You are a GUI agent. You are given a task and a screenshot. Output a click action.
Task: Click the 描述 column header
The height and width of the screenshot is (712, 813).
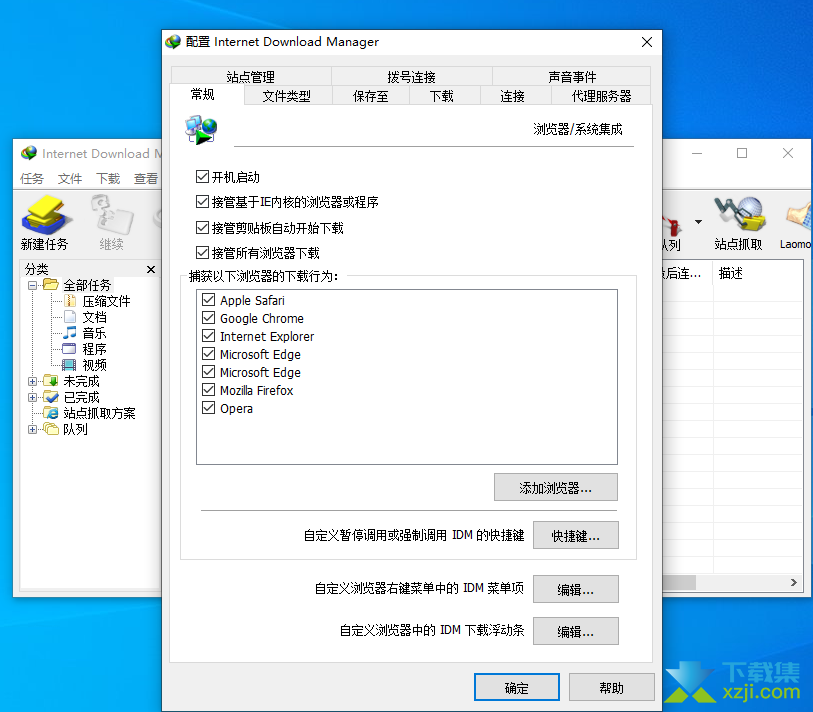(x=731, y=273)
